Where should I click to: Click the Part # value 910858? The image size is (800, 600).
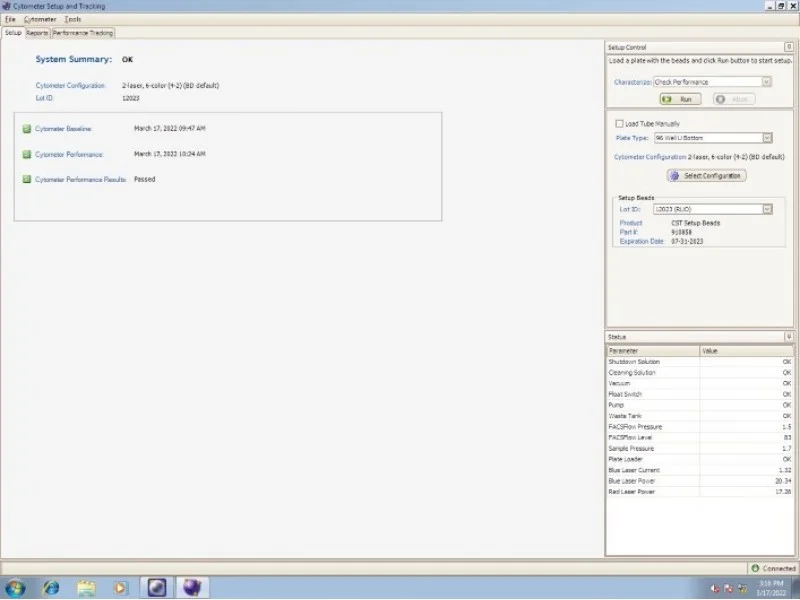(x=681, y=232)
